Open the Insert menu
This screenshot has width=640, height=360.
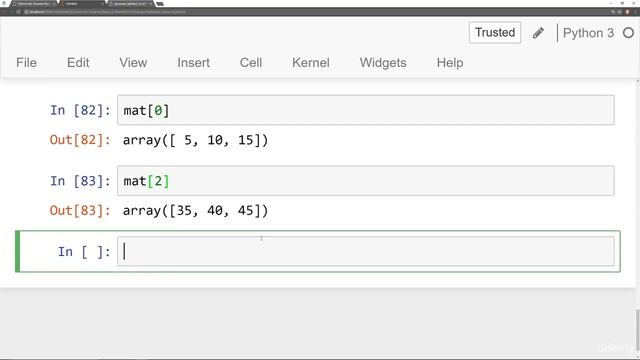[193, 63]
